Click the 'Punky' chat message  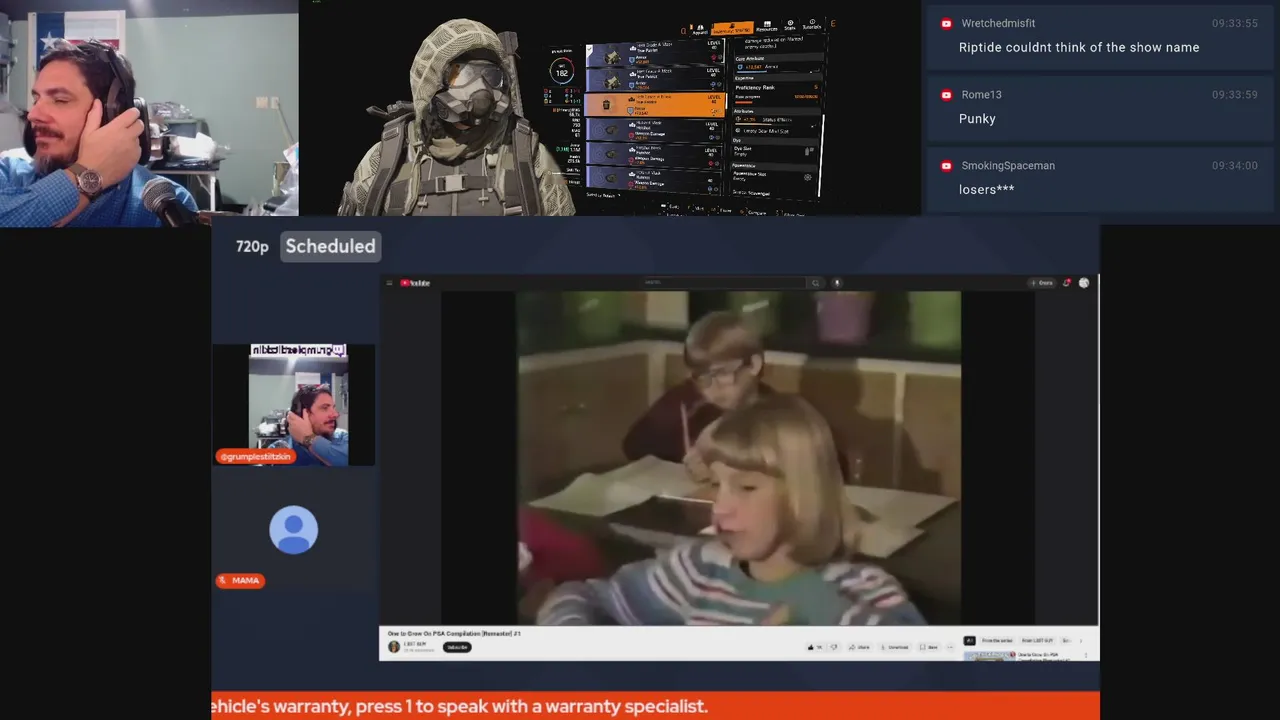[x=977, y=118]
